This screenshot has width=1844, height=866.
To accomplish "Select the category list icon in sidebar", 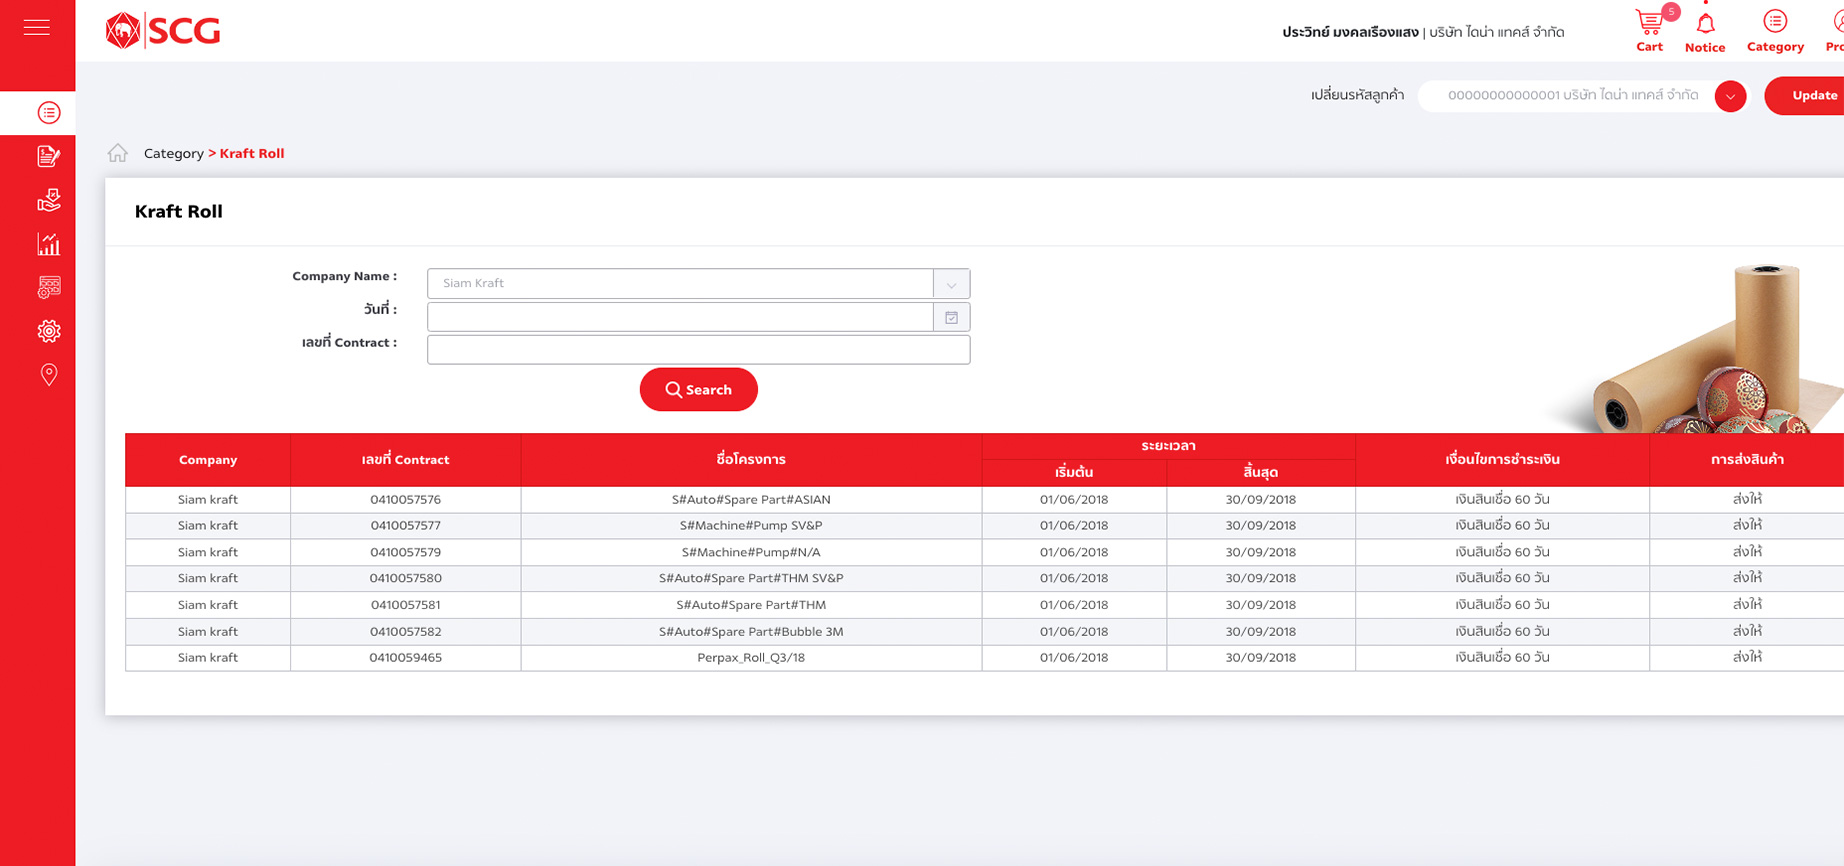I will click(49, 113).
